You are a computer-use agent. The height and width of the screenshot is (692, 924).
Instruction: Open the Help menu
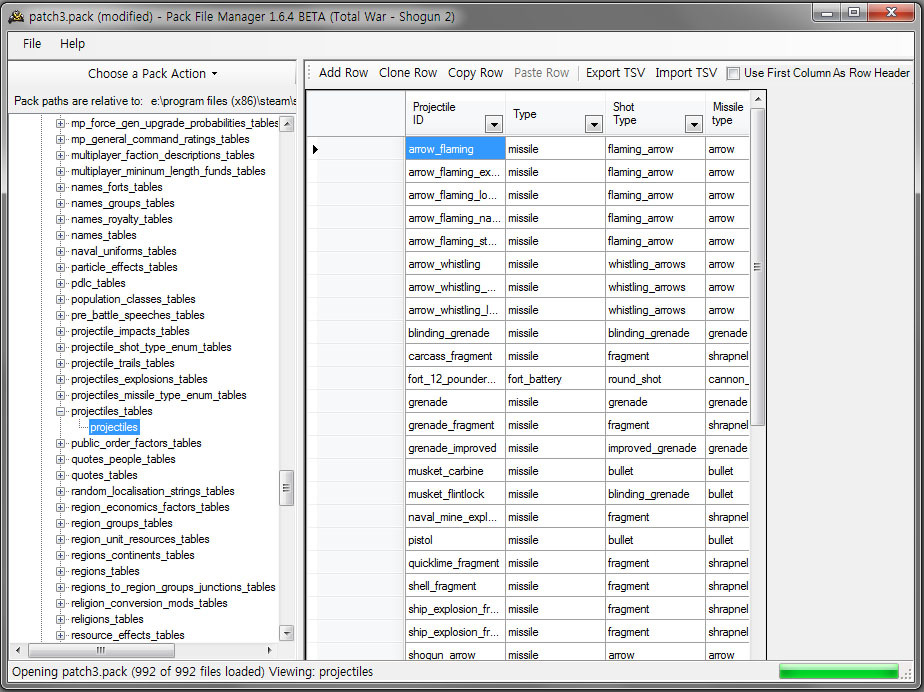pos(72,44)
